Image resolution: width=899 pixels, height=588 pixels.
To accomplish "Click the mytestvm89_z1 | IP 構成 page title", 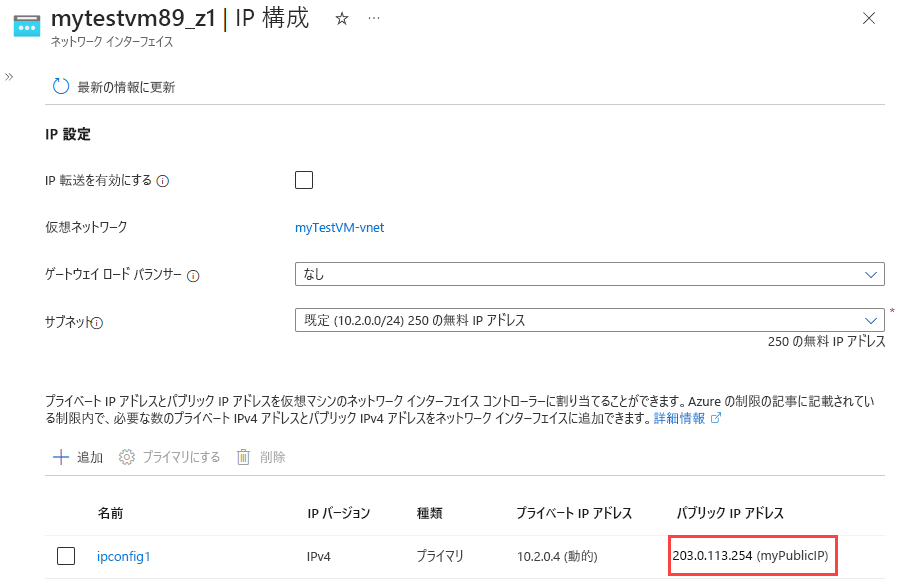I will tap(180, 18).
